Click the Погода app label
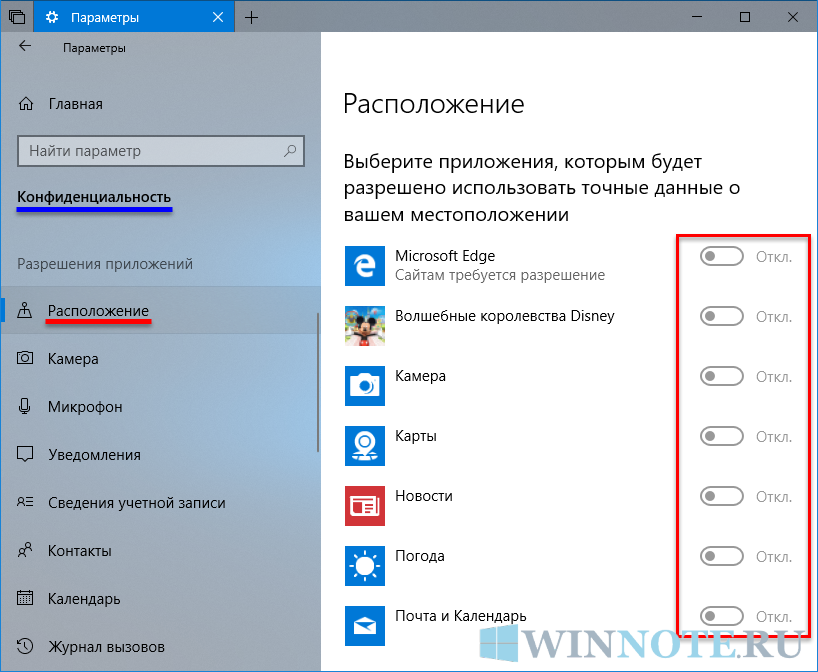This screenshot has height=672, width=818. pos(419,556)
